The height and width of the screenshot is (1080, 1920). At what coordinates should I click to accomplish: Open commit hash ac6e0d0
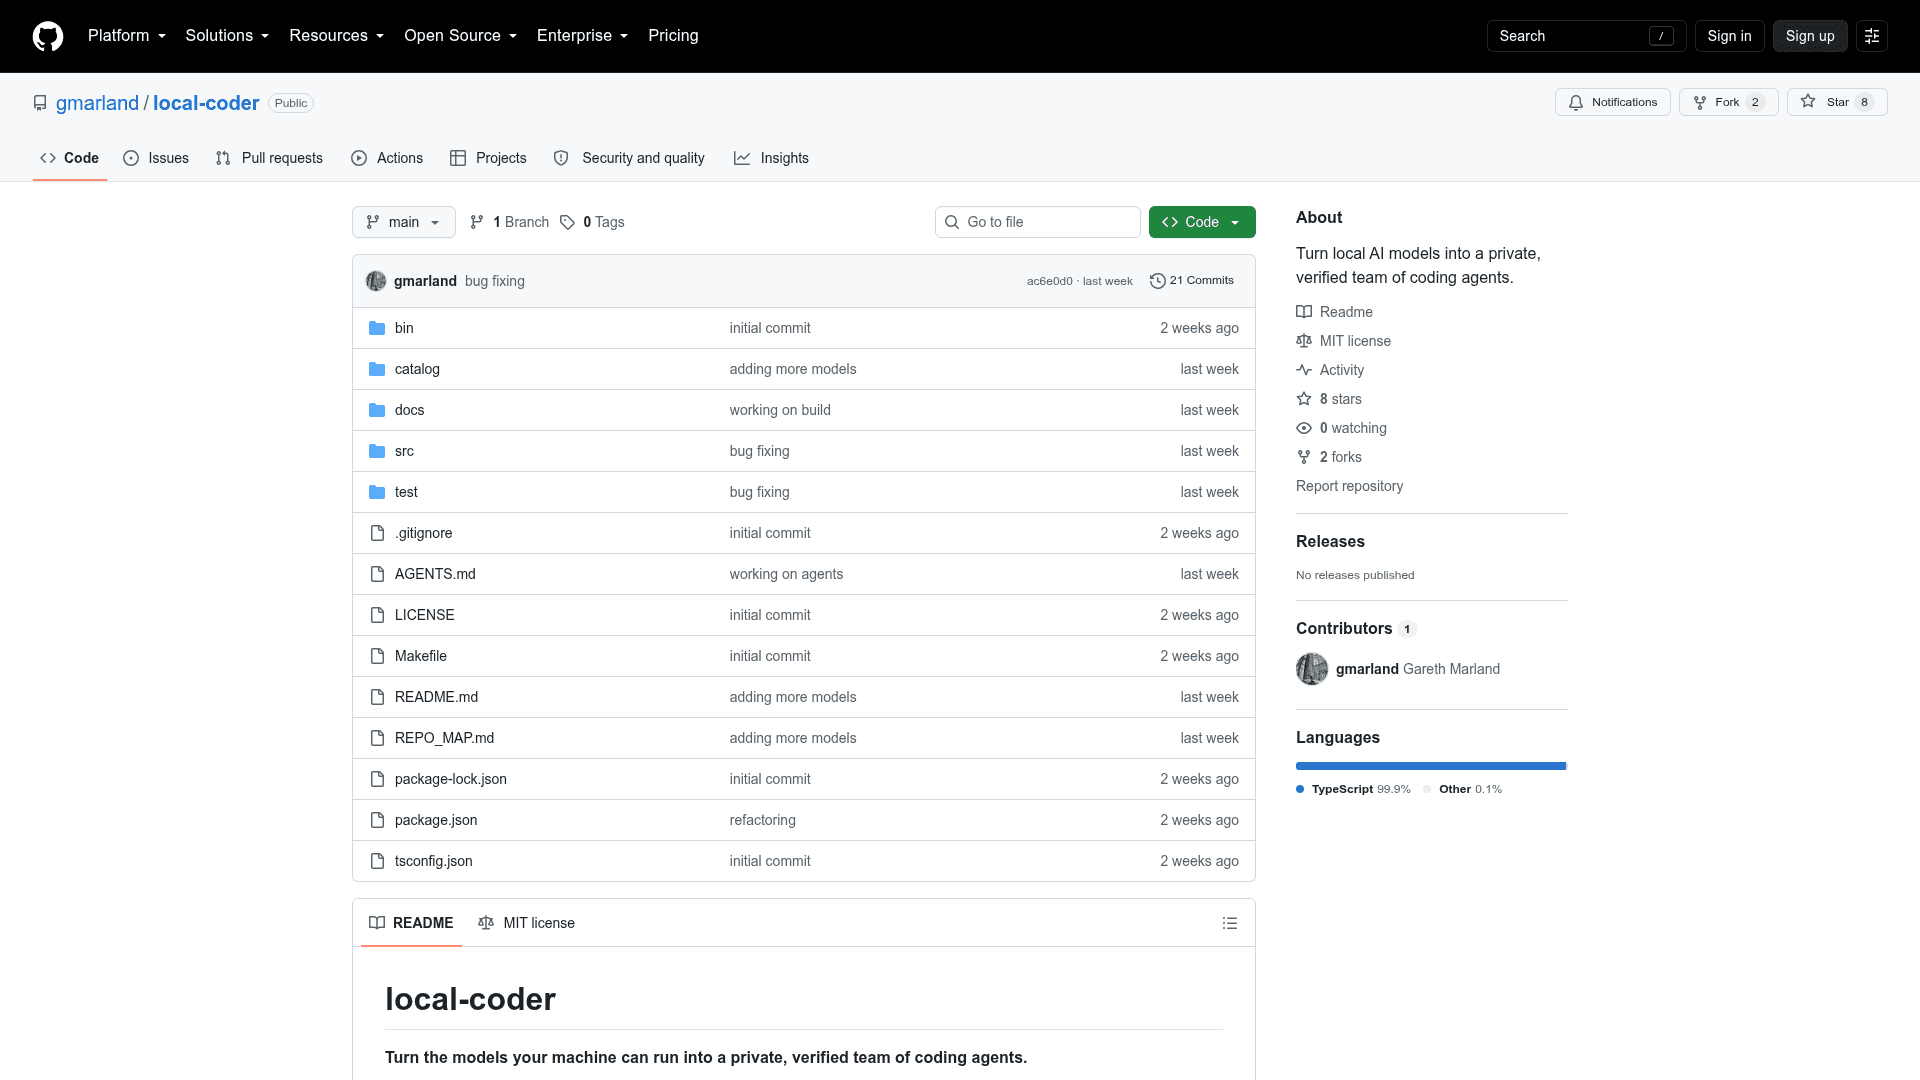(1049, 281)
